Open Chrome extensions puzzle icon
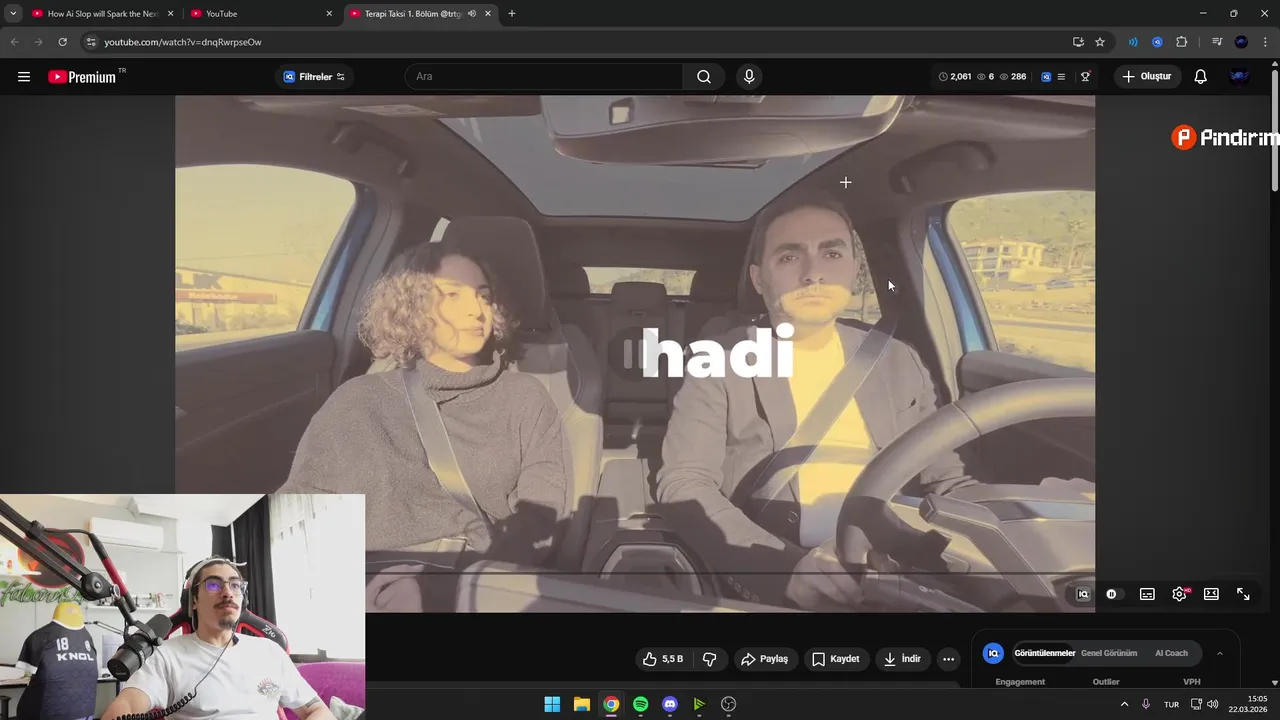 [x=1182, y=42]
